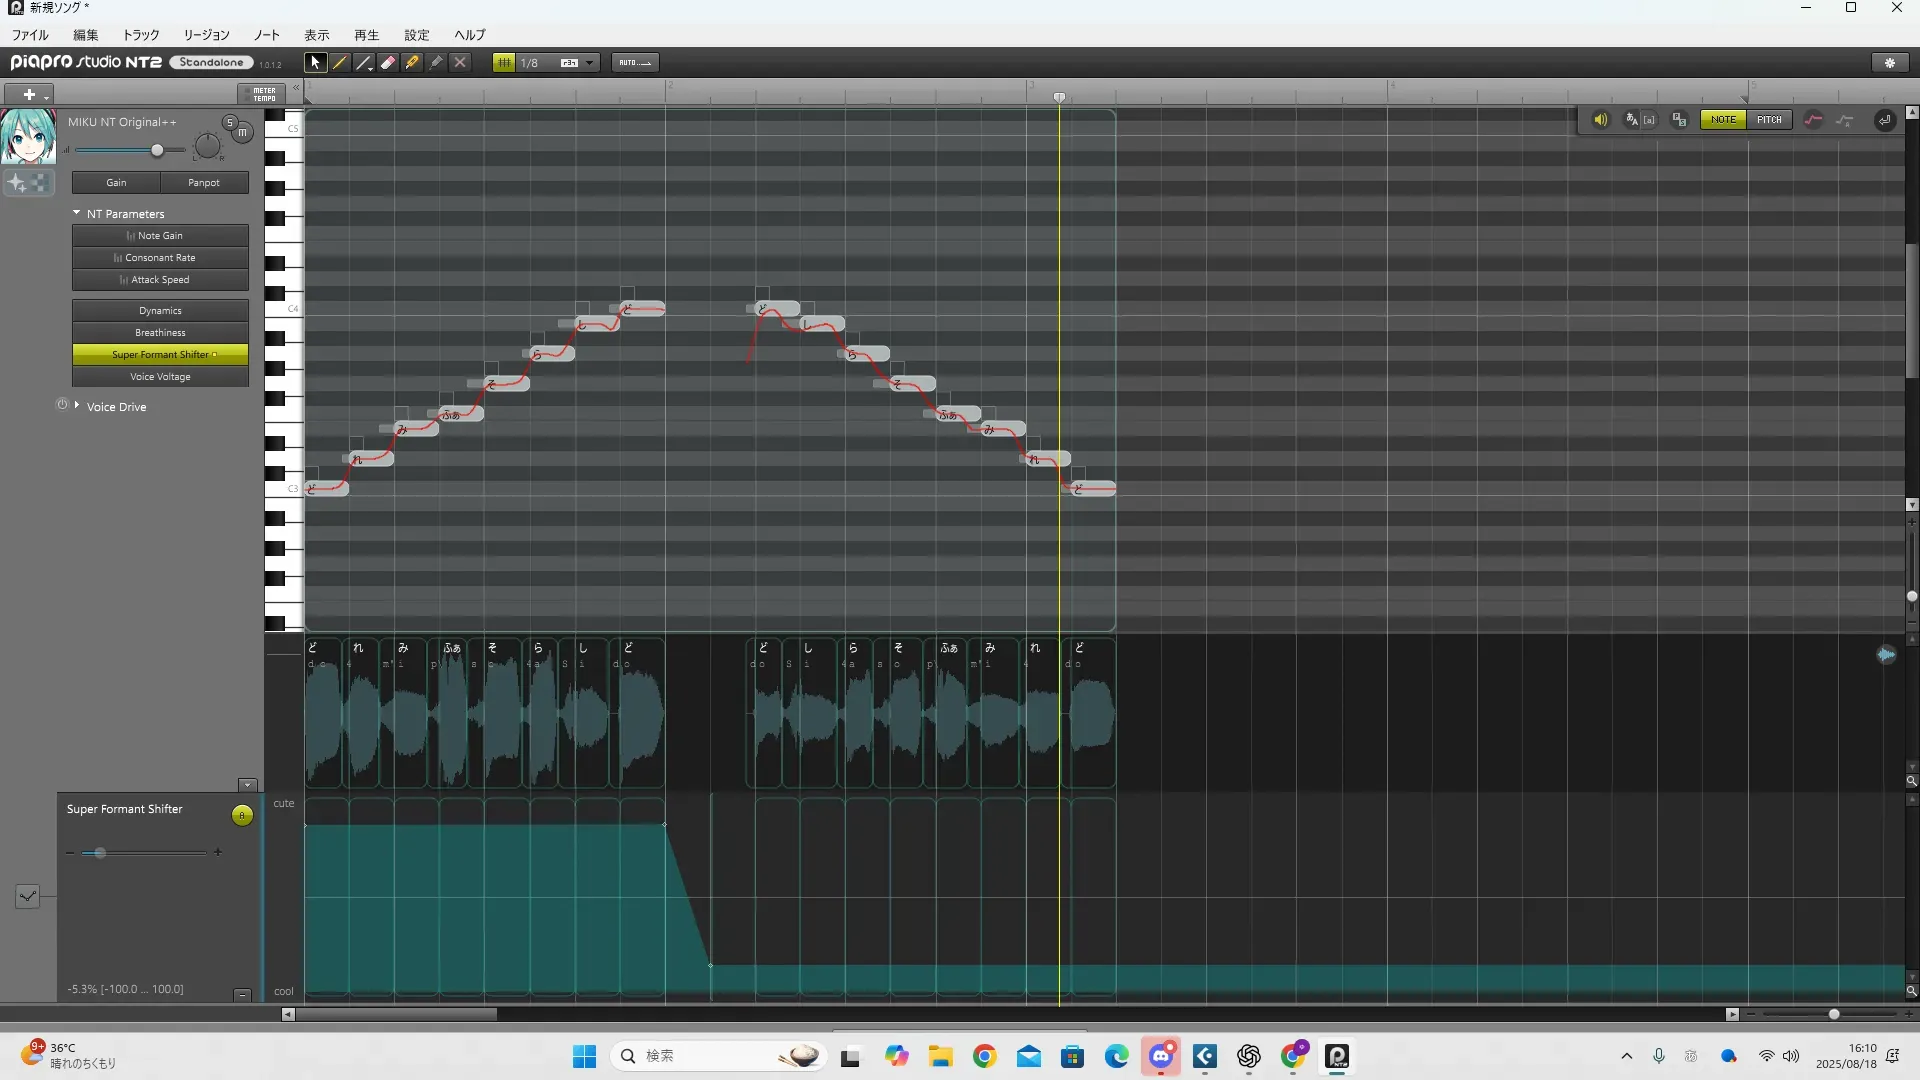Select the Eraser tool

coord(388,62)
